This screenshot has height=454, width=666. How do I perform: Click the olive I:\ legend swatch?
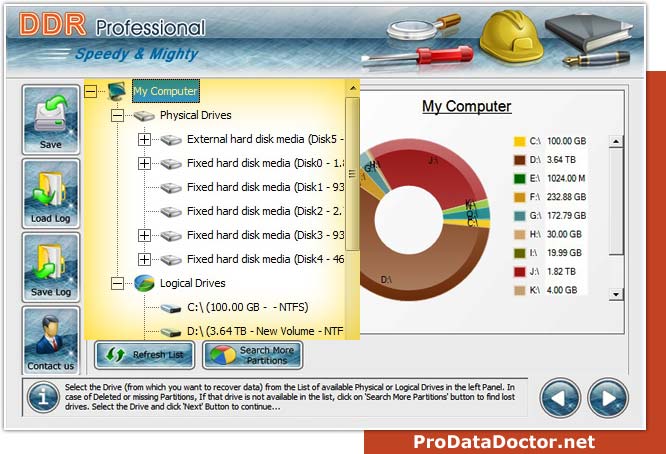coord(520,253)
